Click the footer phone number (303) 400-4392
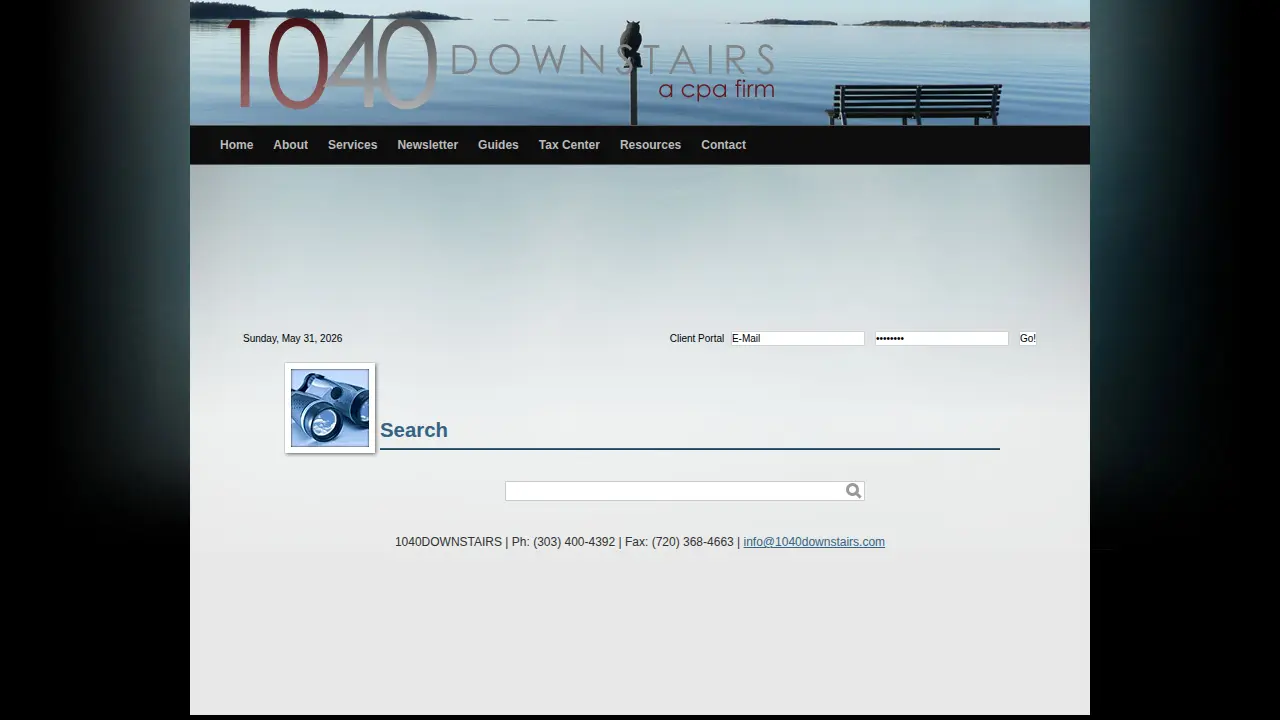Viewport: 1280px width, 720px height. click(x=574, y=542)
